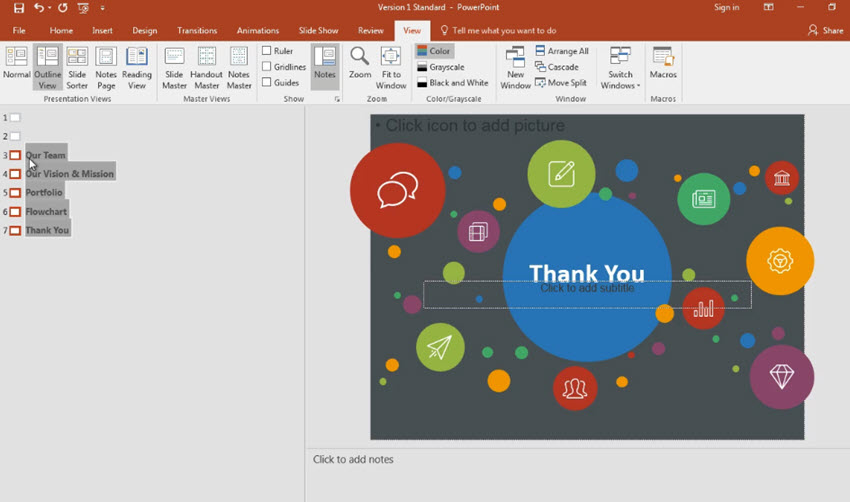Switch to Reading View
This screenshot has width=850, height=502.
137,67
